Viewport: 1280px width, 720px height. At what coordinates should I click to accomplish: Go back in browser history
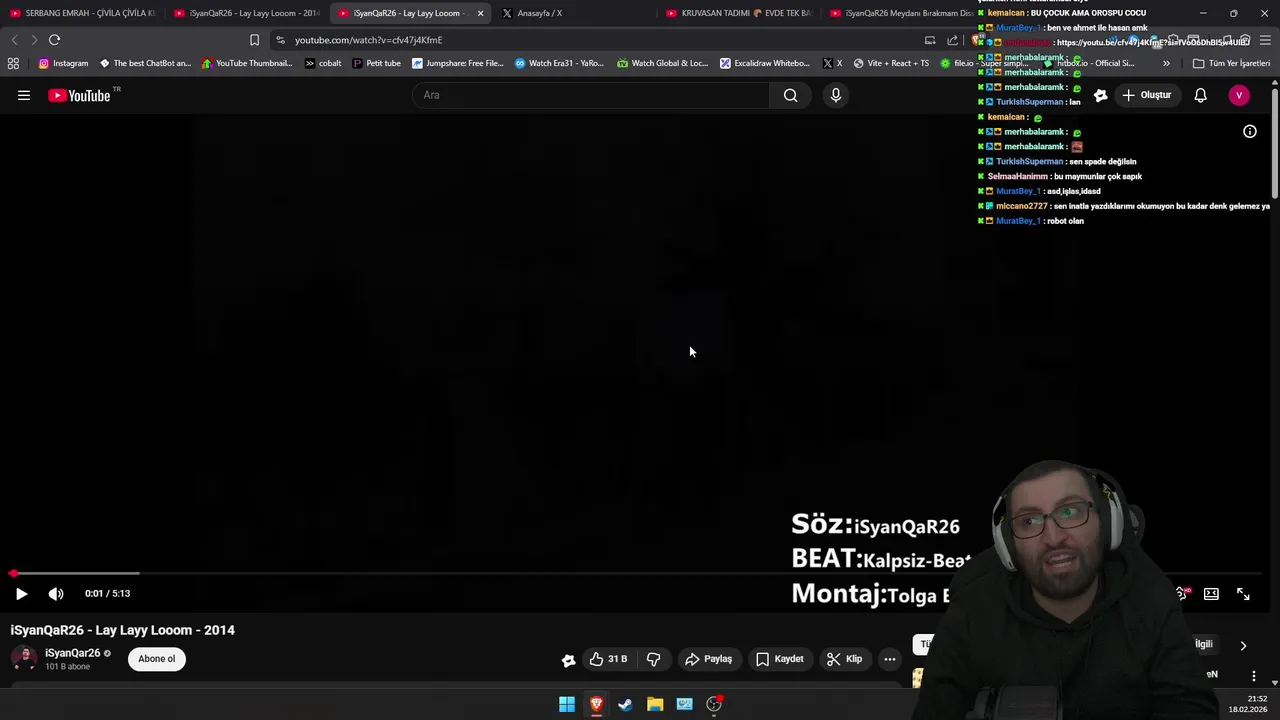click(x=14, y=40)
